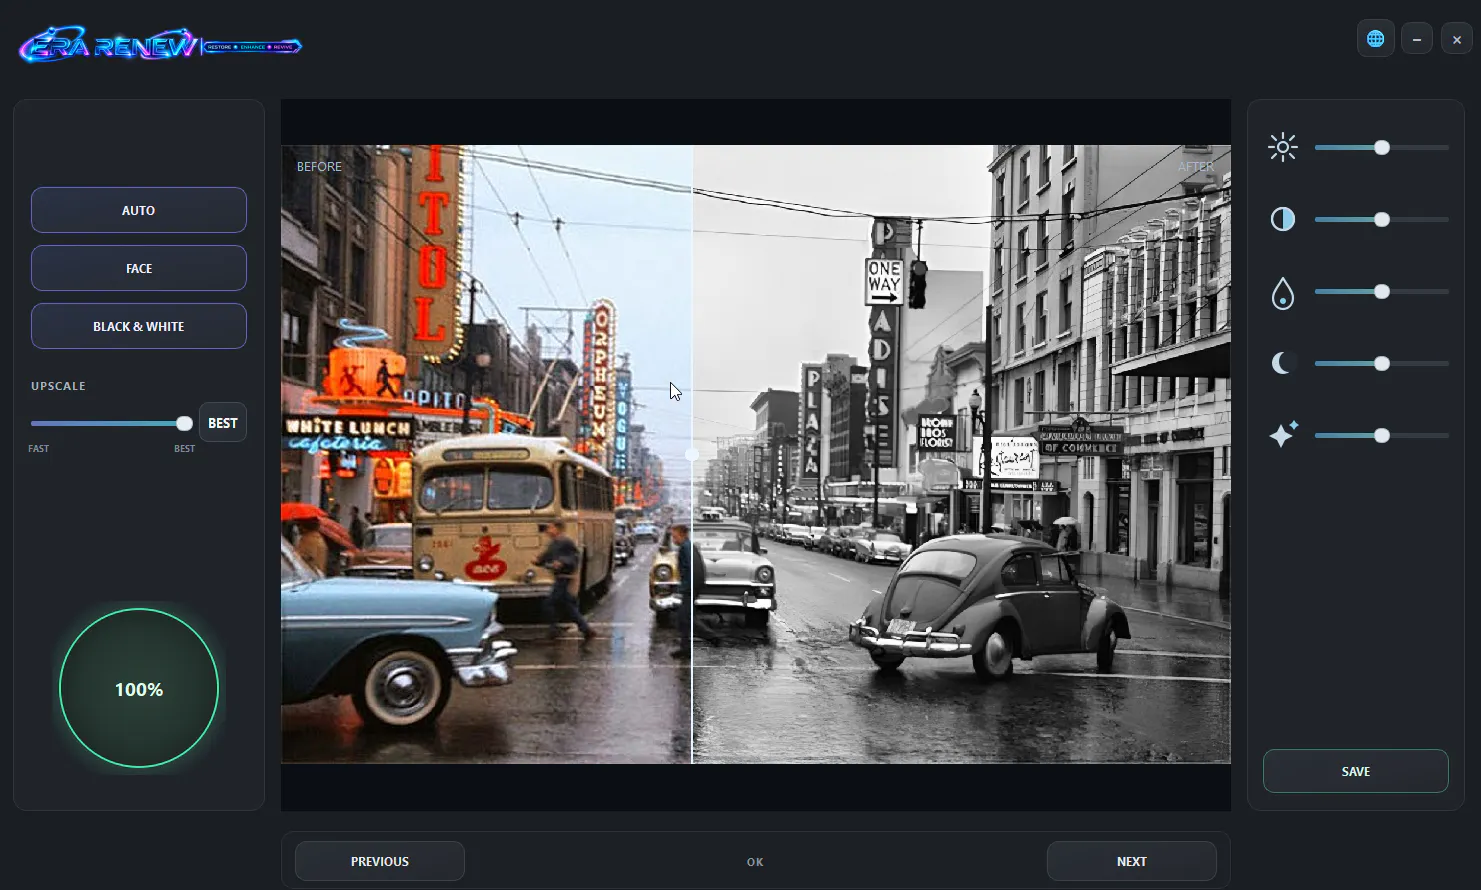Open the language globe icon
The width and height of the screenshot is (1481, 890).
[1376, 39]
